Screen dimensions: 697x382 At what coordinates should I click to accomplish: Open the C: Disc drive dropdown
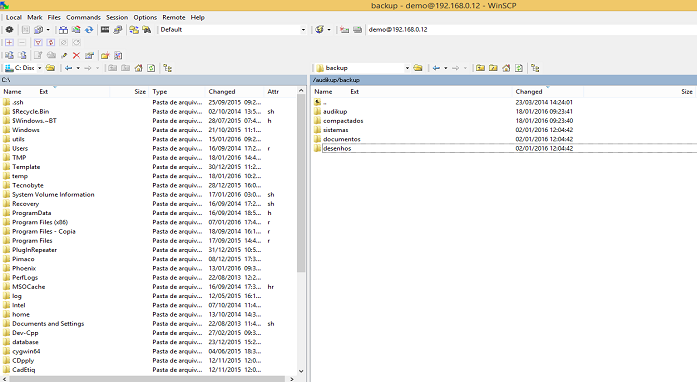tap(40, 68)
